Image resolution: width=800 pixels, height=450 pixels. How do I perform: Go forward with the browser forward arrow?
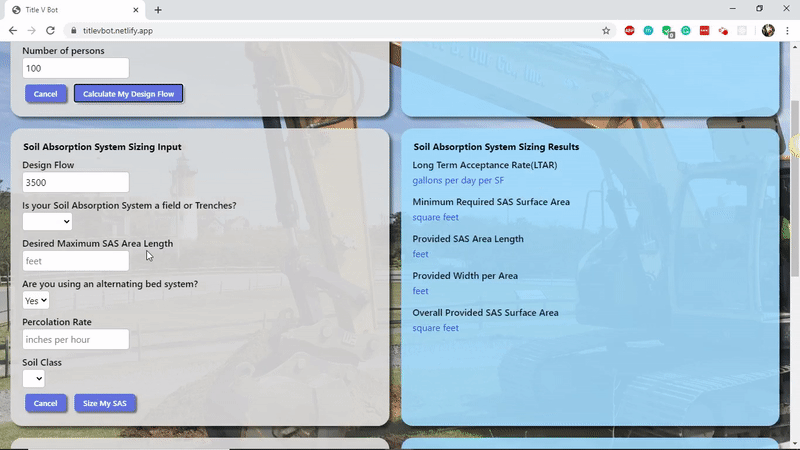point(32,31)
